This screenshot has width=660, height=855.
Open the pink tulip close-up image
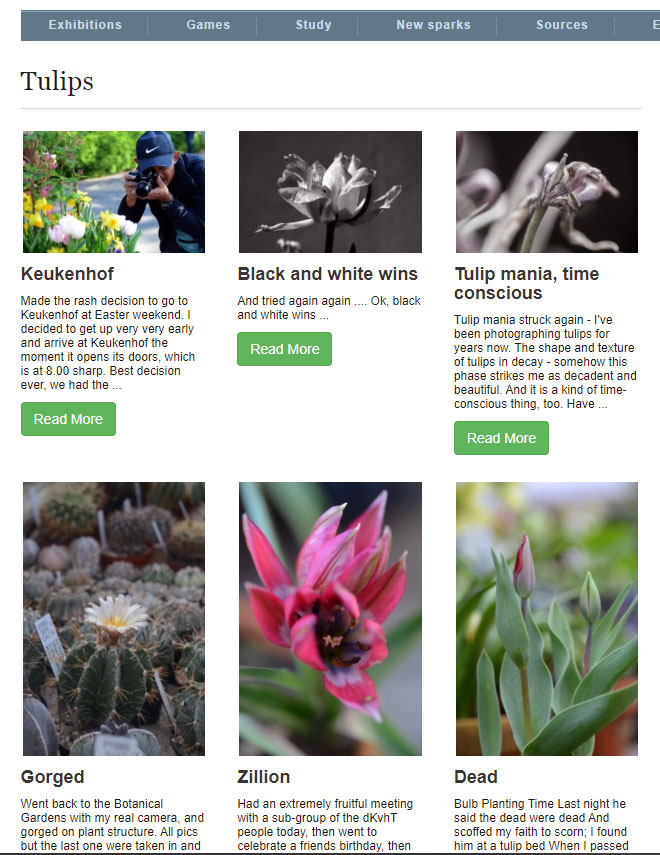click(331, 619)
